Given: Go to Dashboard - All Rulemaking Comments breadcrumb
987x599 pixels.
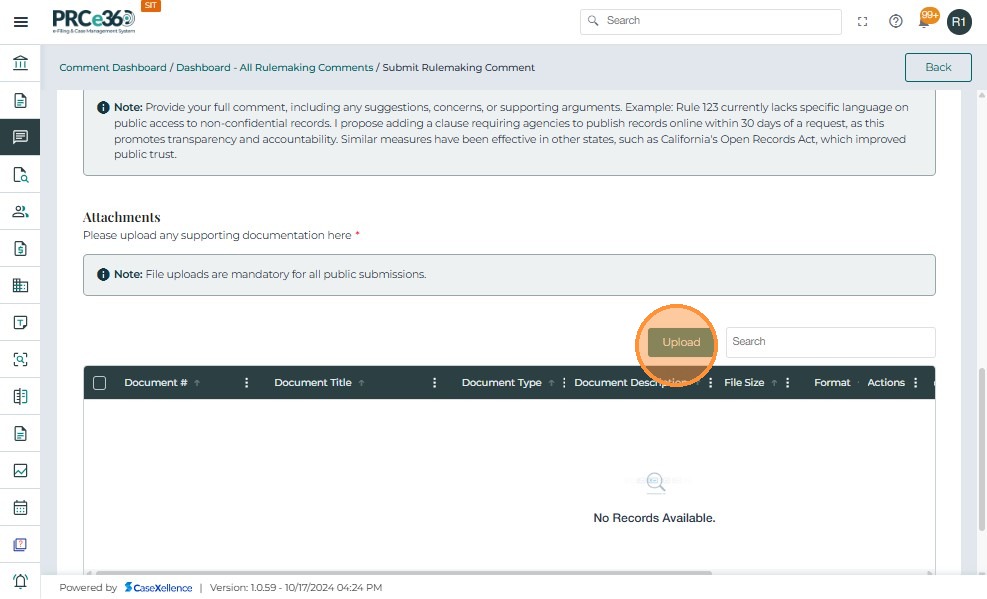Looking at the screenshot, I should [274, 67].
